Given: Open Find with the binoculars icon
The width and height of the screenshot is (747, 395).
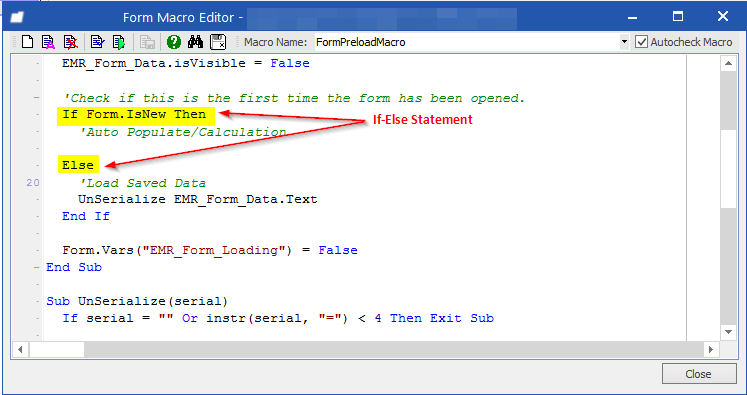Looking at the screenshot, I should [195, 42].
